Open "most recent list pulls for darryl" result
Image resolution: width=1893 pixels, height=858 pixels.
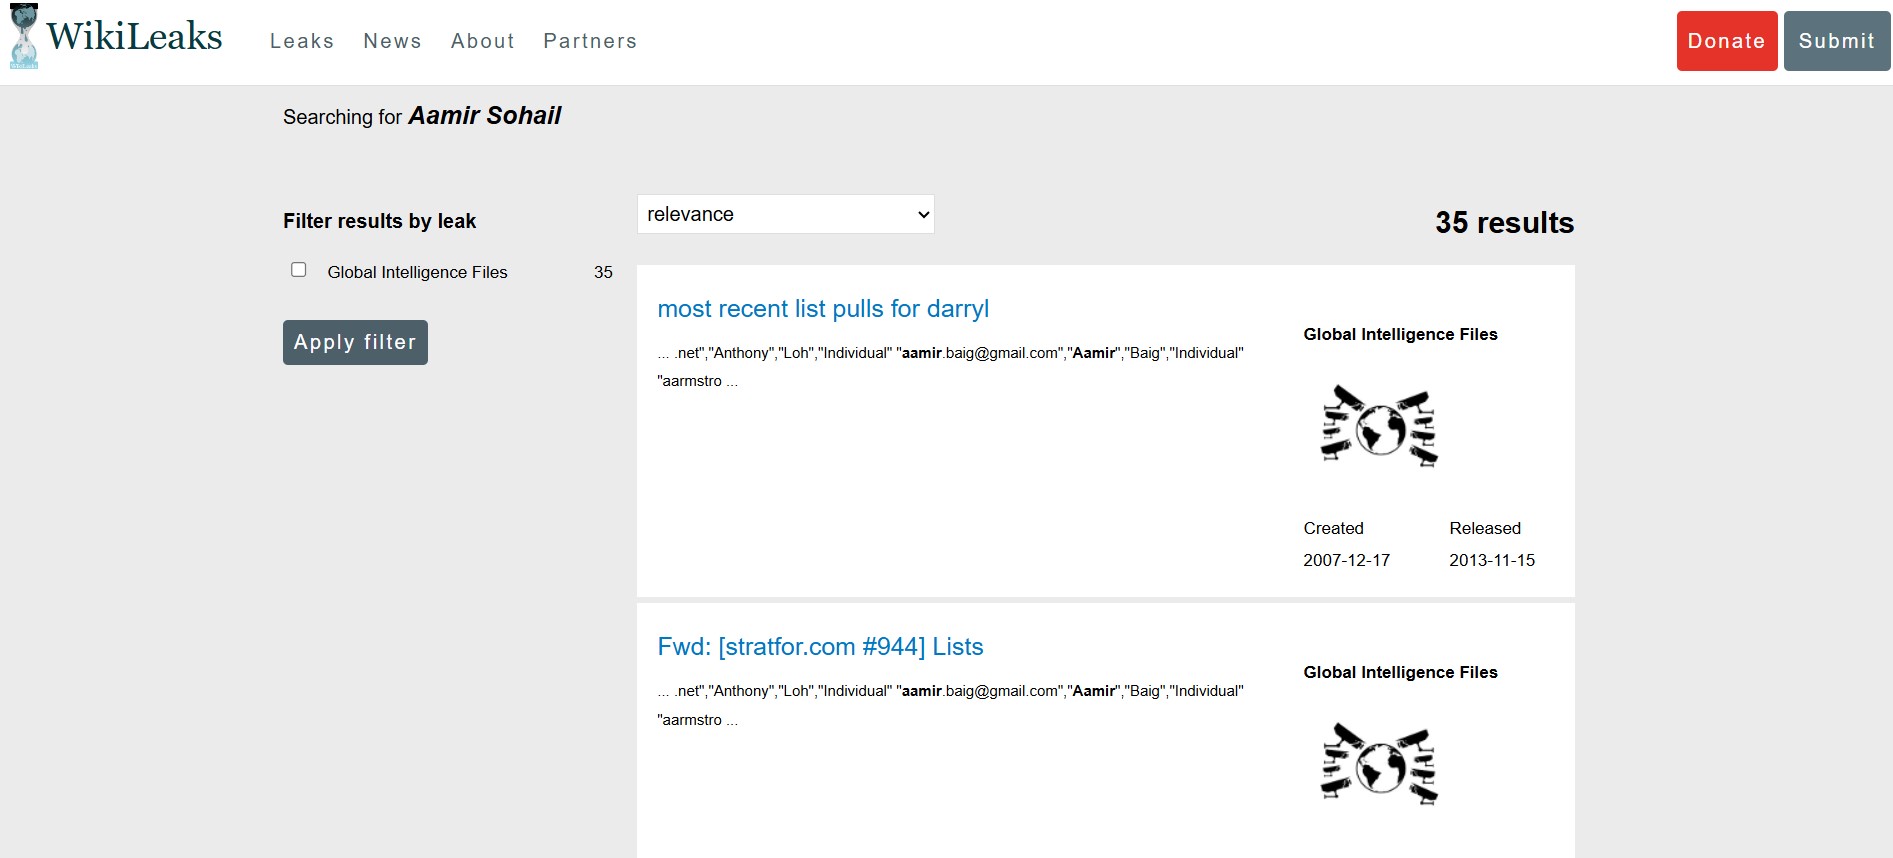coord(823,309)
